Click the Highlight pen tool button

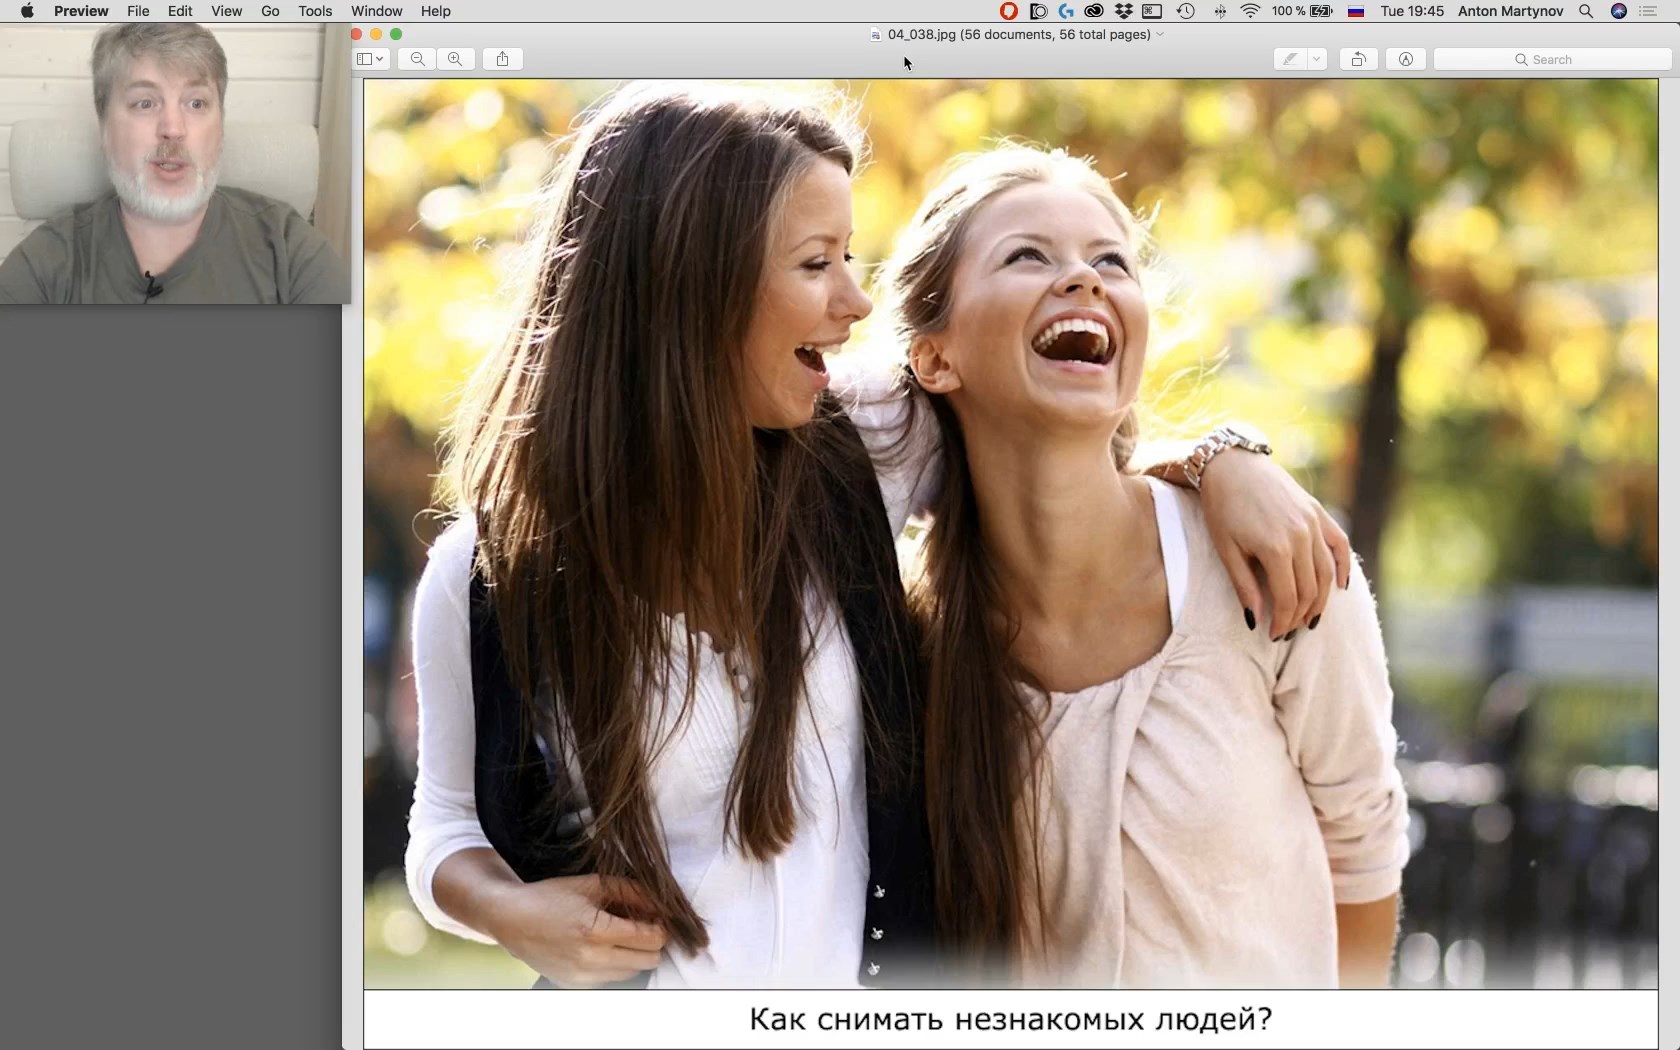click(1291, 59)
